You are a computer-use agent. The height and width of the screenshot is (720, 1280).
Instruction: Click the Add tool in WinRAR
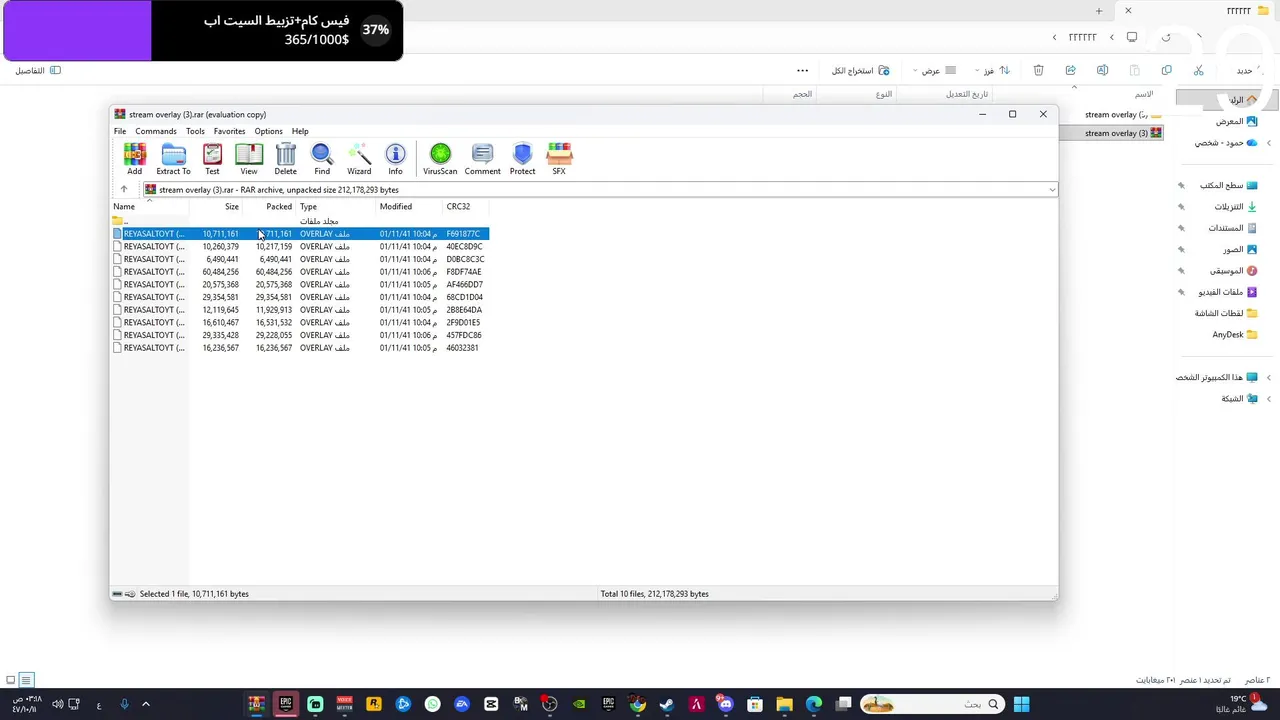[134, 159]
